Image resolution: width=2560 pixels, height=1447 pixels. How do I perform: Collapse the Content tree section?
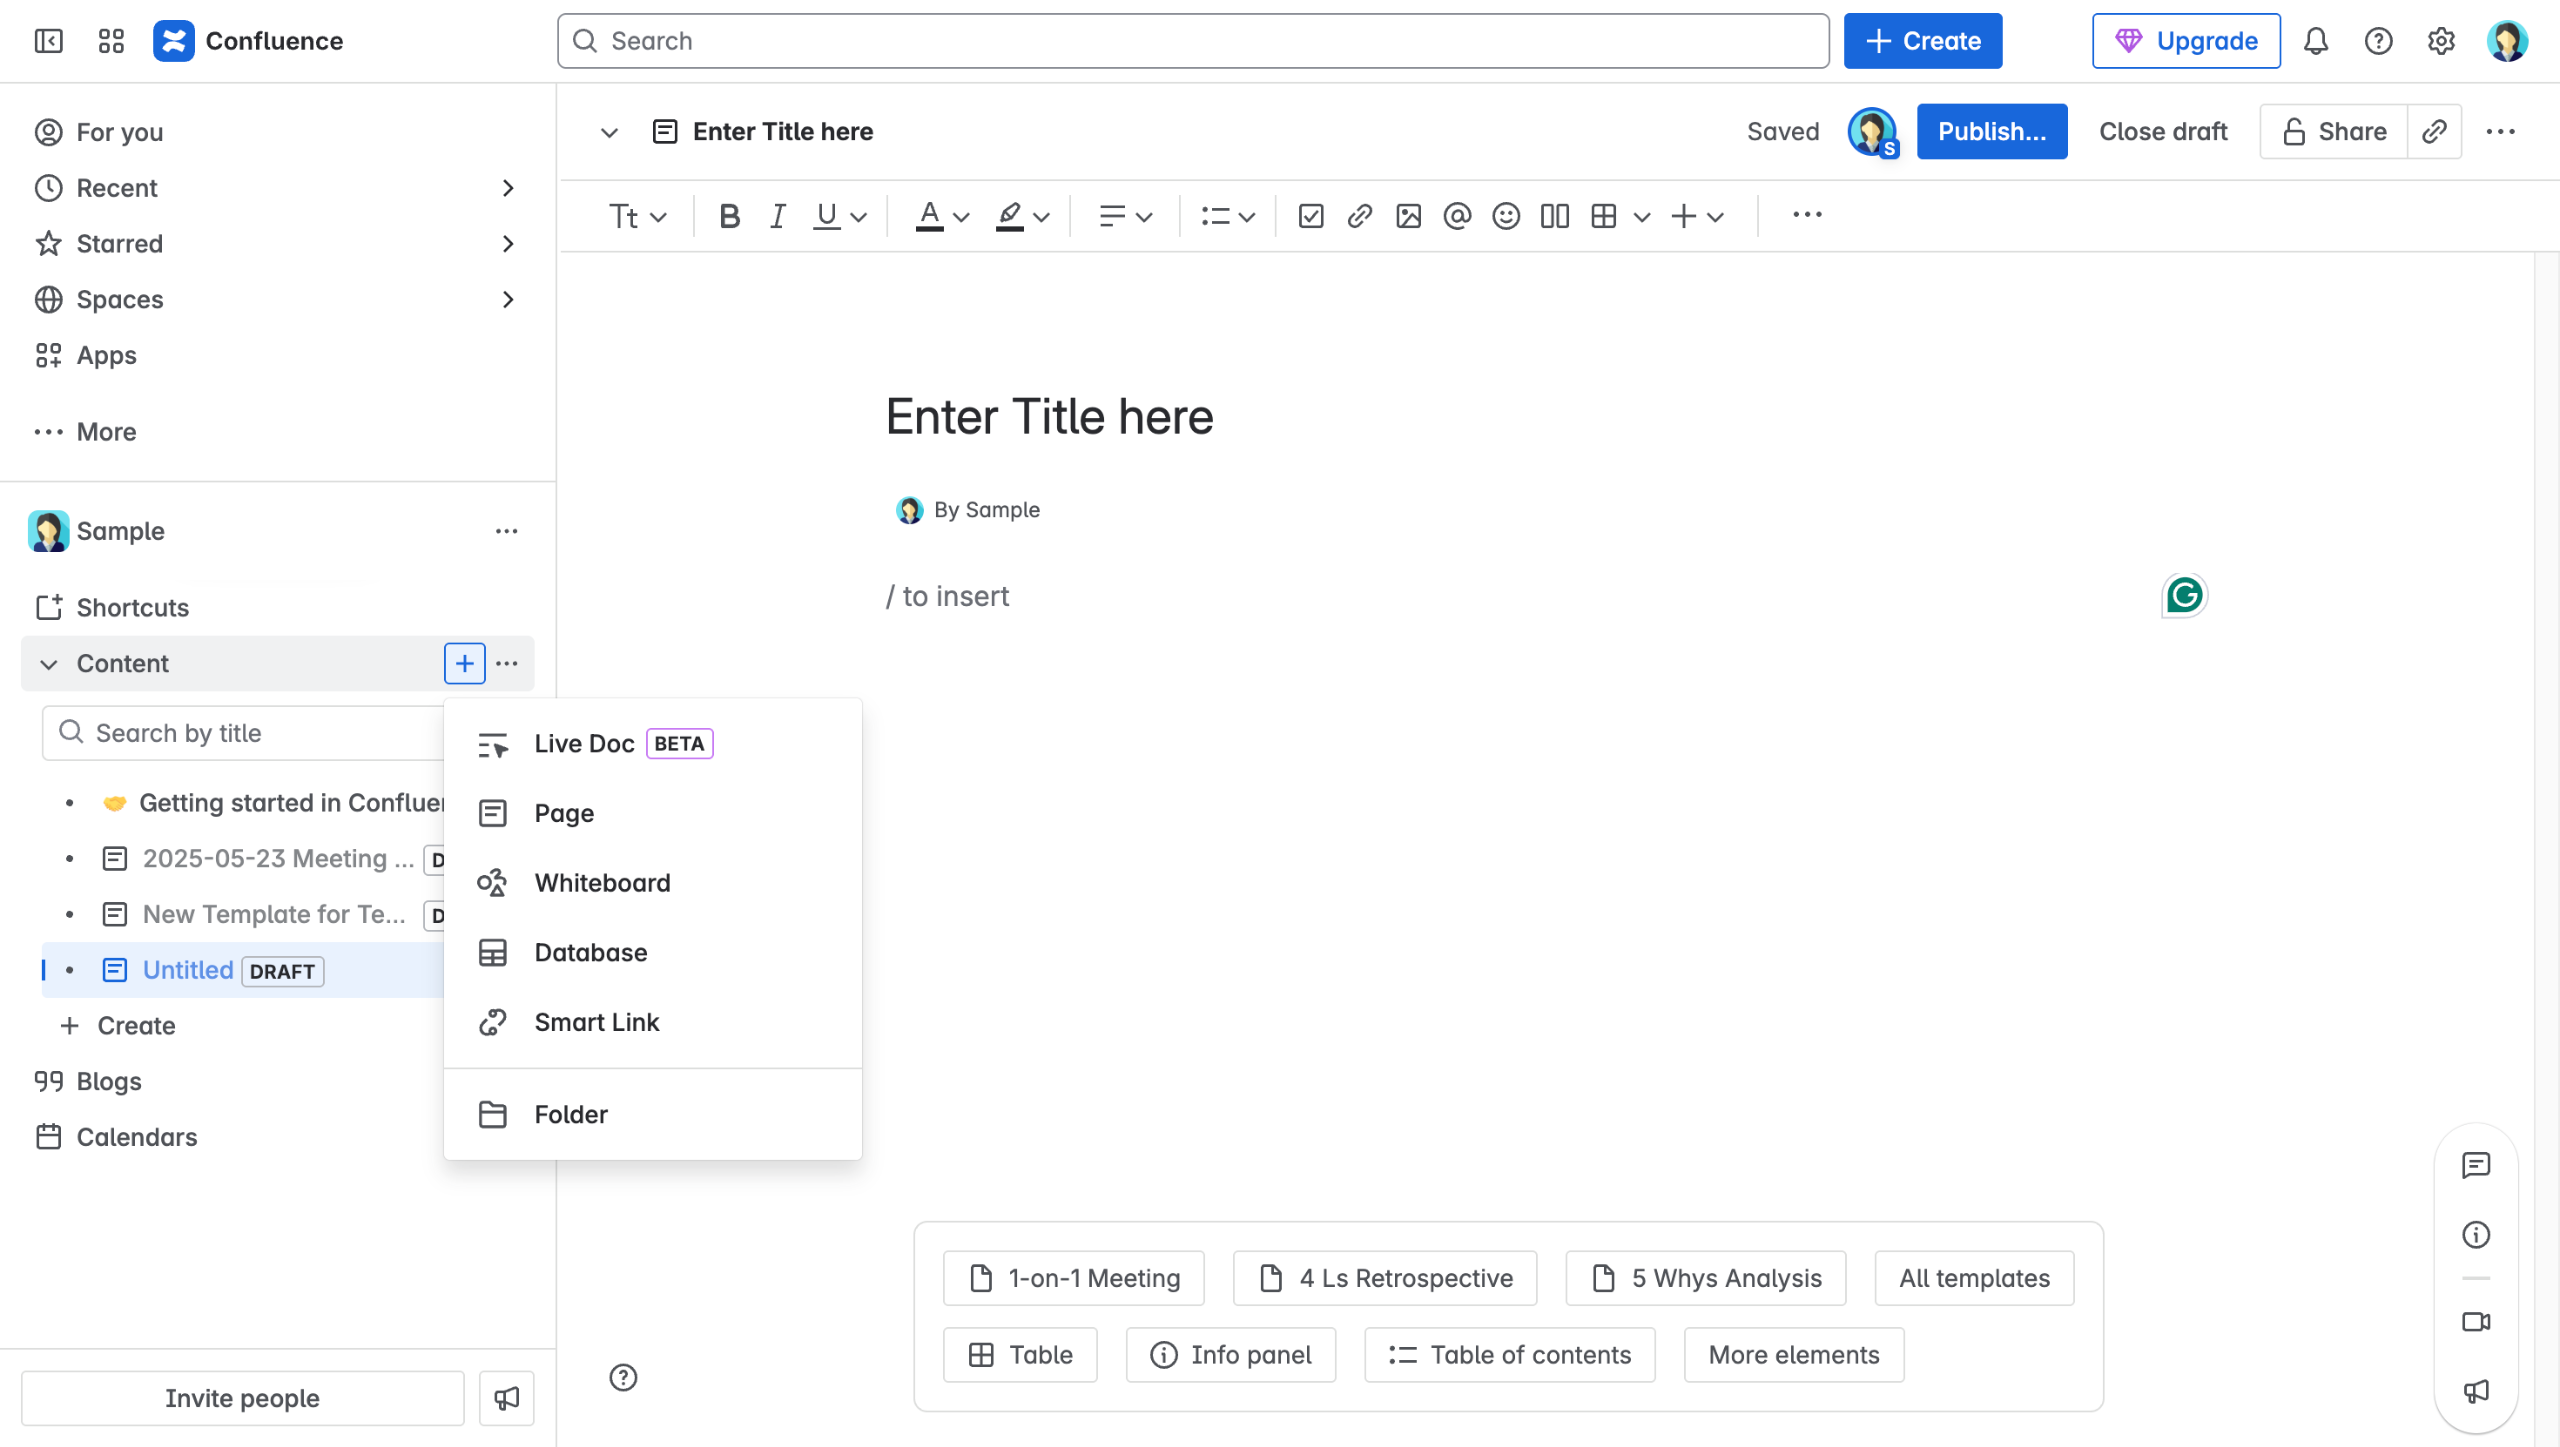click(x=48, y=664)
